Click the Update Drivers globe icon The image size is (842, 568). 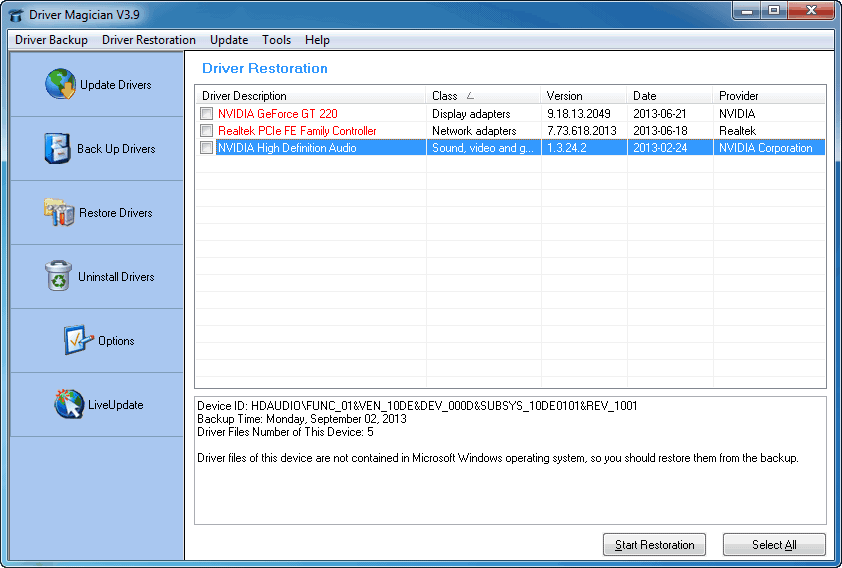(x=60, y=85)
